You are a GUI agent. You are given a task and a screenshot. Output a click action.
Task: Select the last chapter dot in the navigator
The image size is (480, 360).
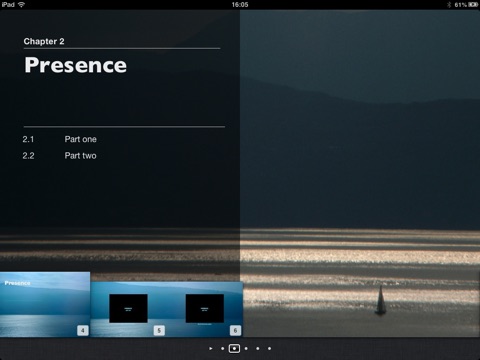[269, 348]
